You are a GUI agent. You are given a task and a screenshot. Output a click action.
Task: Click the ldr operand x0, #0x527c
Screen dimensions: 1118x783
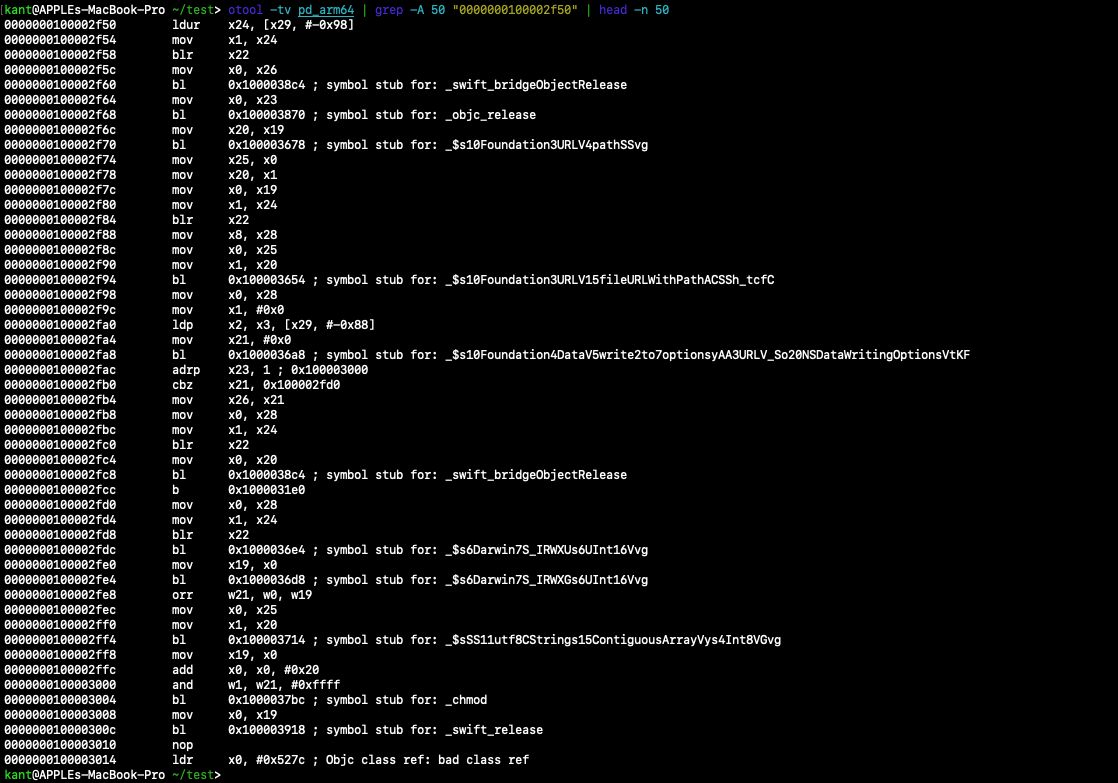(x=267, y=760)
